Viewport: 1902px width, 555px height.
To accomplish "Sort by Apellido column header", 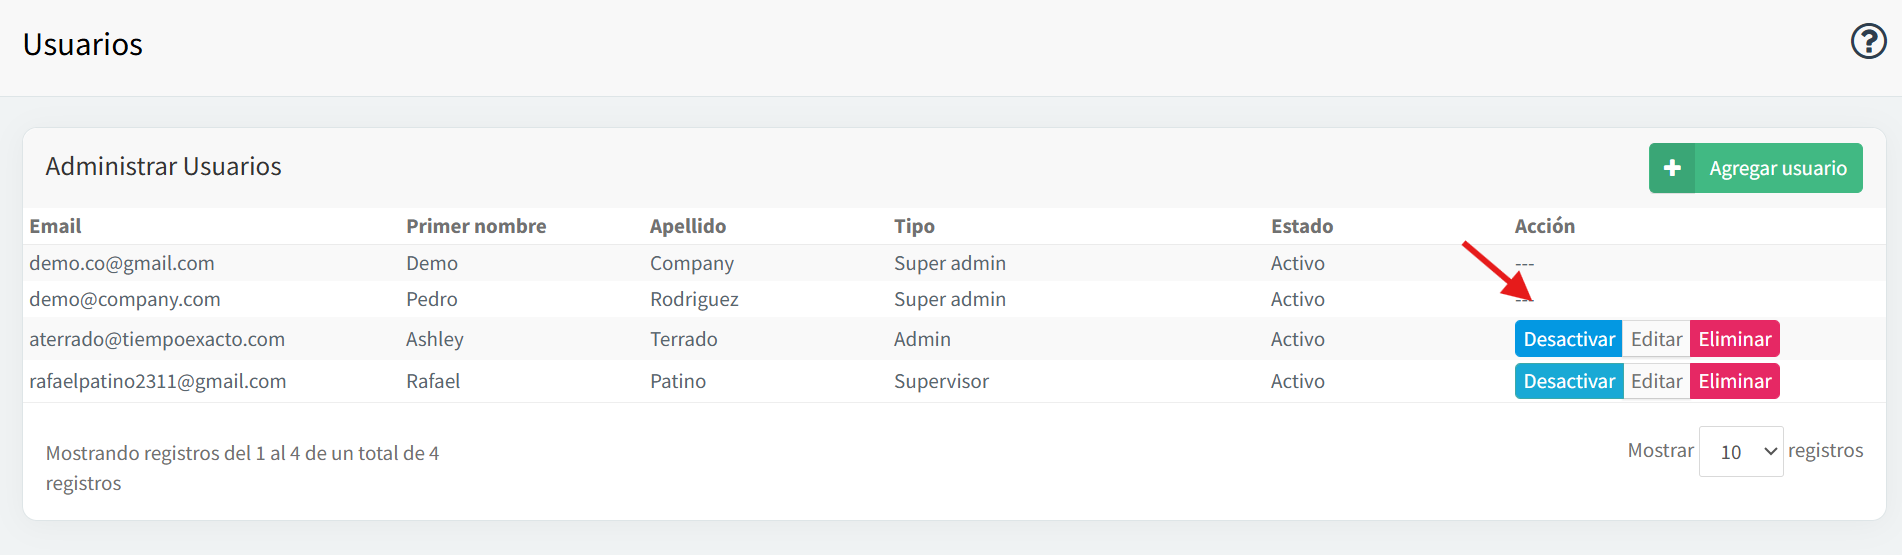I will click(688, 226).
